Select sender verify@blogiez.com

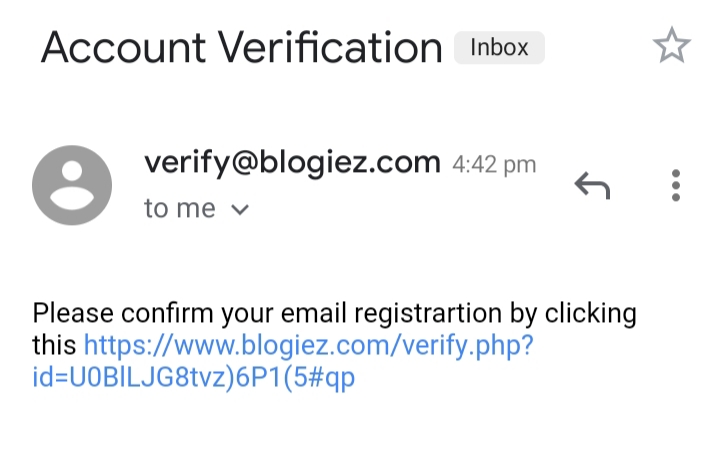[292, 163]
